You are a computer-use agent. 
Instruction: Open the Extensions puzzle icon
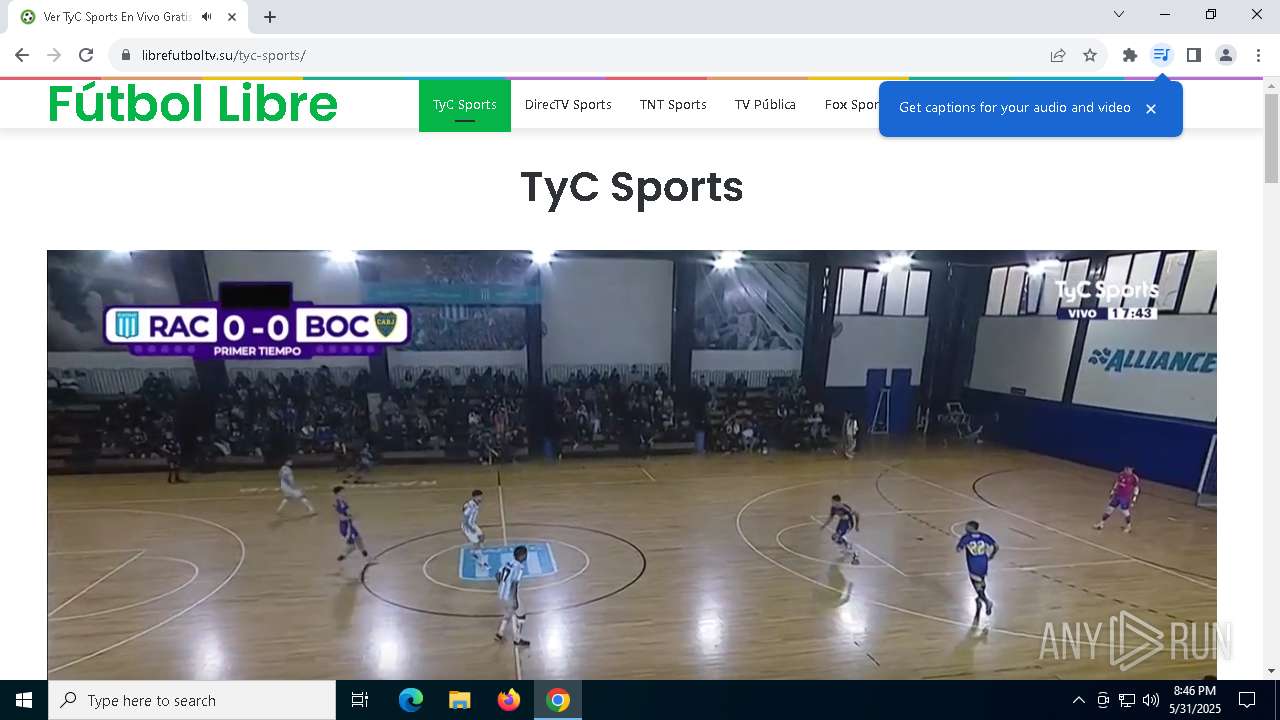click(1130, 55)
